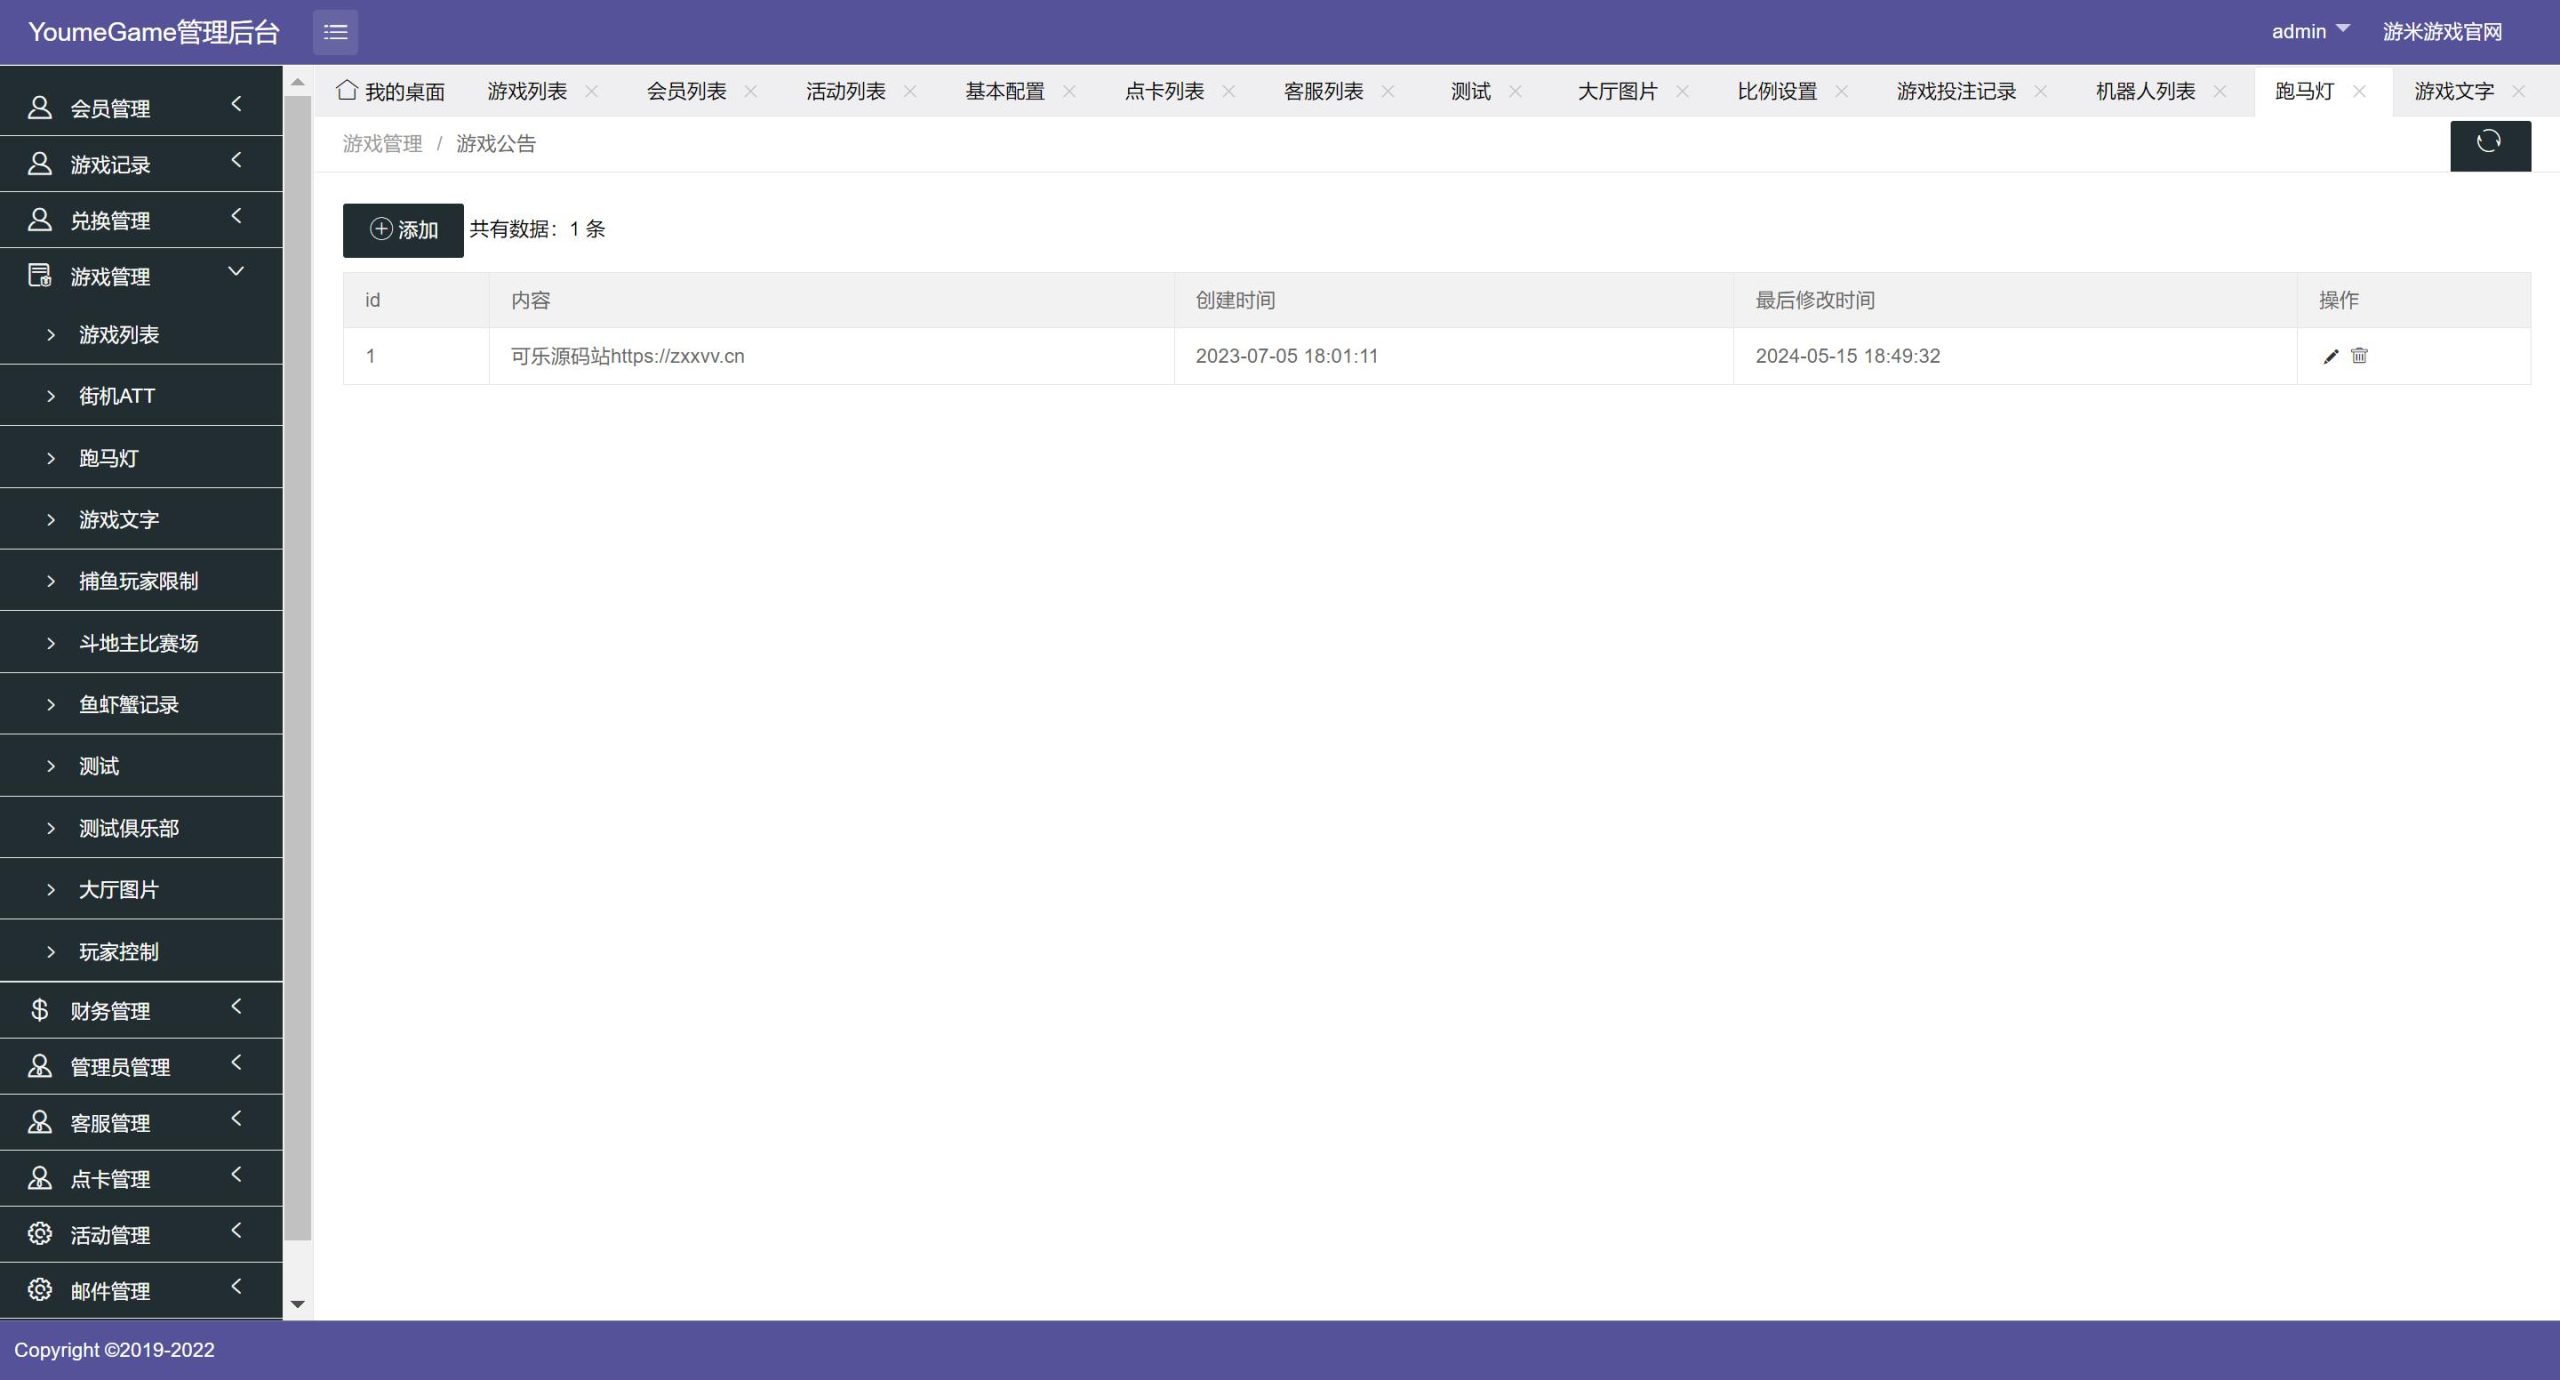This screenshot has height=1380, width=2560.
Task: Click the refresh icon button top right
Action: click(x=2489, y=144)
